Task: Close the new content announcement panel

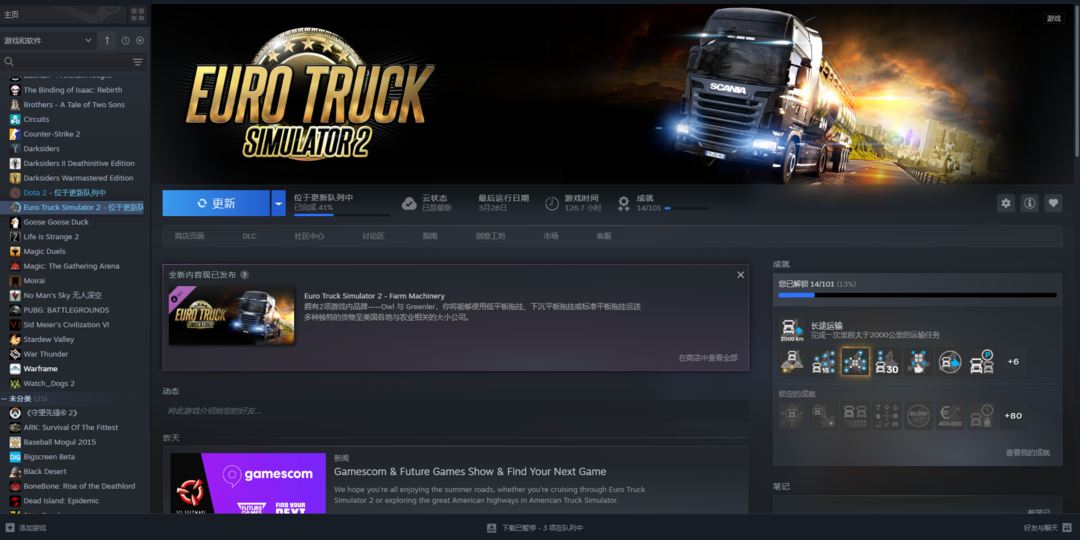Action: 740,275
